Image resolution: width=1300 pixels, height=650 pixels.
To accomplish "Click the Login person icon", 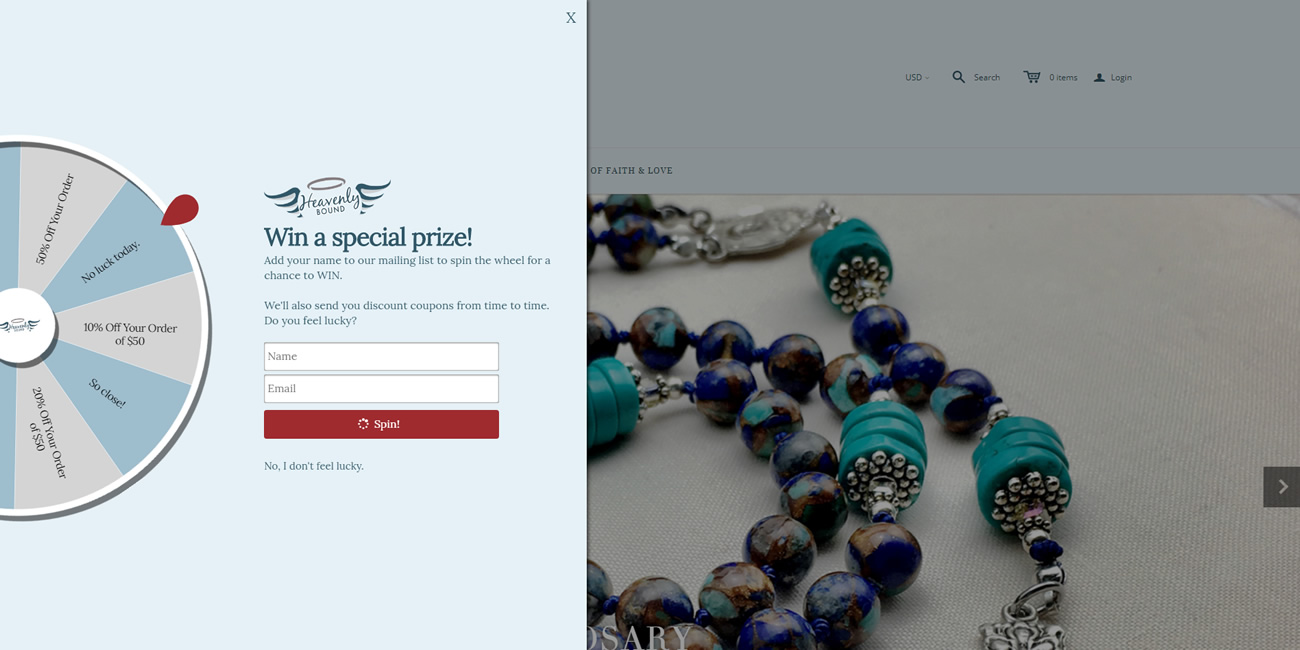I will [x=1099, y=77].
